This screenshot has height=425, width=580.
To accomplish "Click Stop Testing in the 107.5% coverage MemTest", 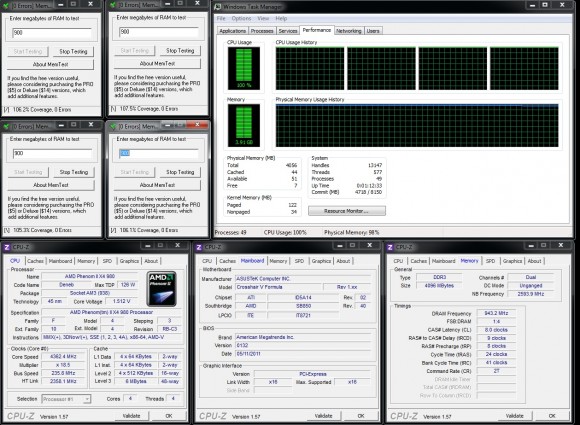I will 180,51.
